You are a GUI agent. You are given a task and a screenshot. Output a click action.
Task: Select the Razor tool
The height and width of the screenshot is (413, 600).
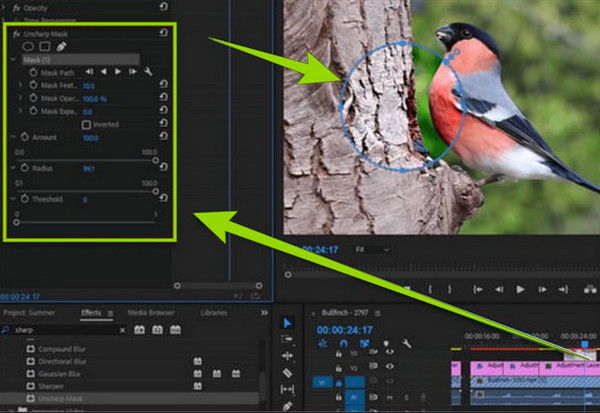tap(287, 372)
